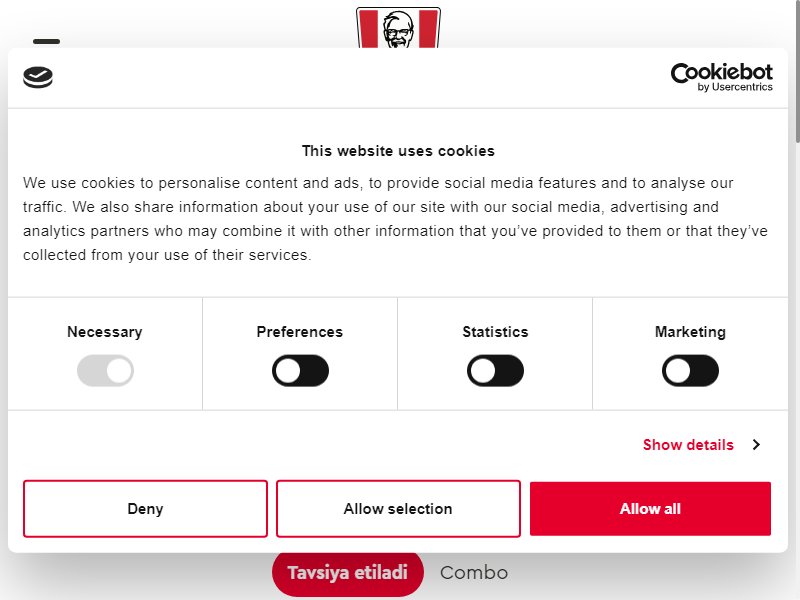Click the Deny button
The image size is (800, 600).
[145, 508]
